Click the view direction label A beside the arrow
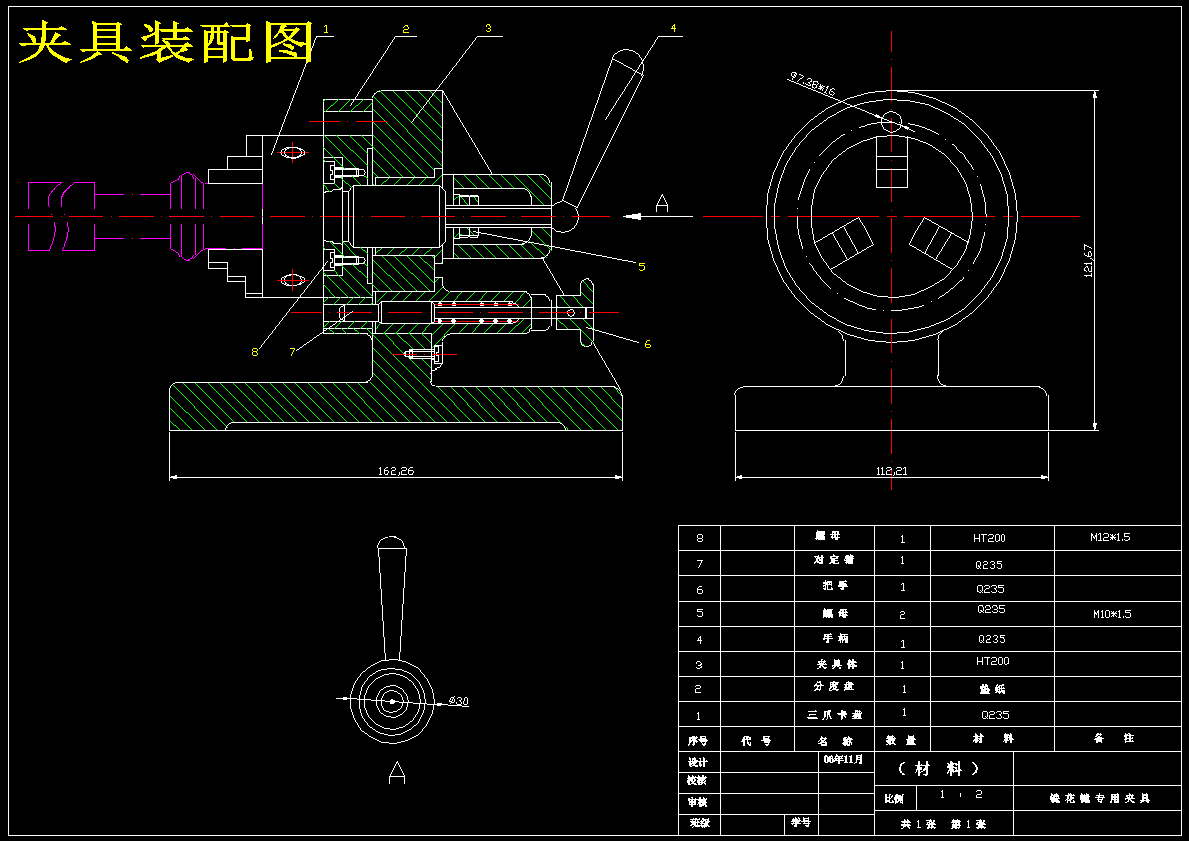This screenshot has width=1189, height=841. pyautogui.click(x=661, y=203)
